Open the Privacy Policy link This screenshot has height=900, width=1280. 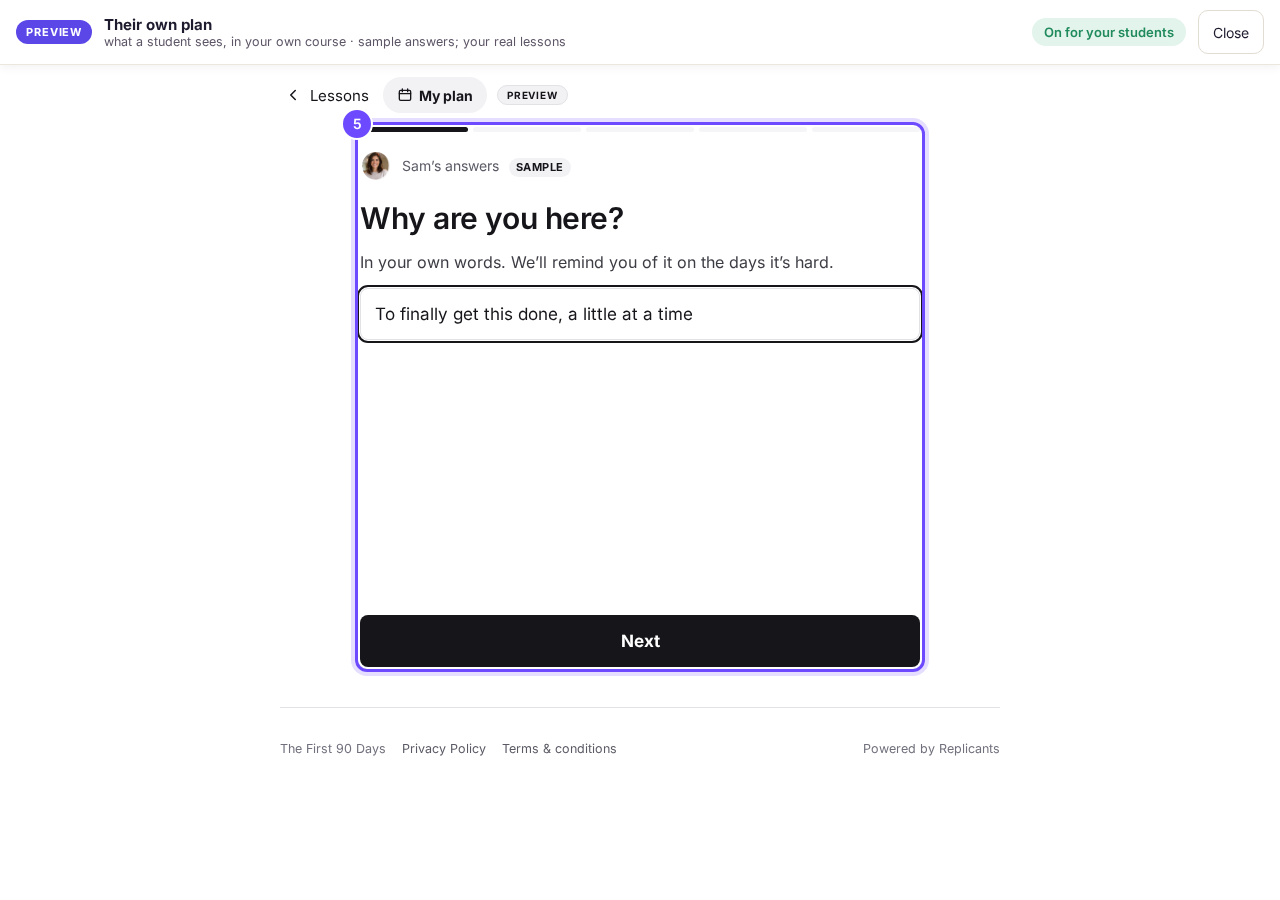tap(444, 748)
